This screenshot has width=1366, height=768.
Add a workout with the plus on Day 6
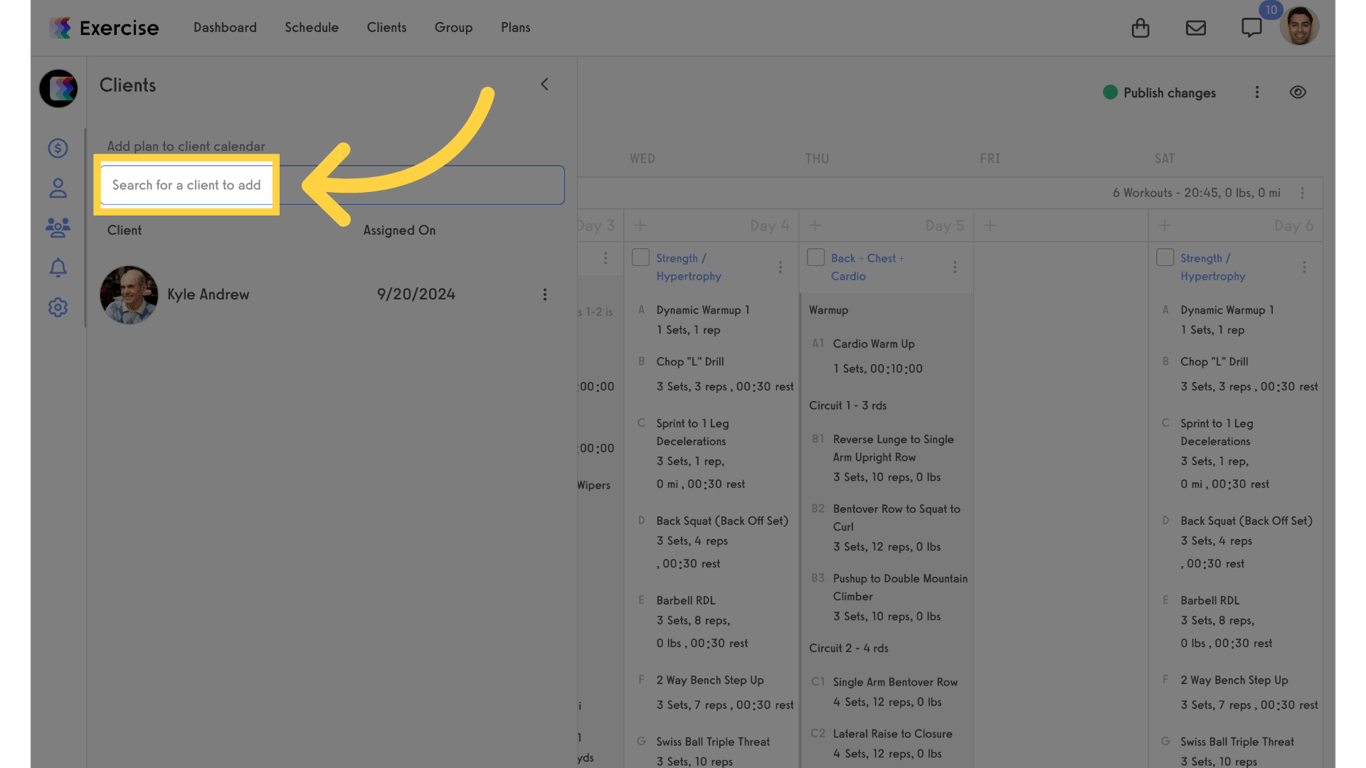coord(1164,225)
